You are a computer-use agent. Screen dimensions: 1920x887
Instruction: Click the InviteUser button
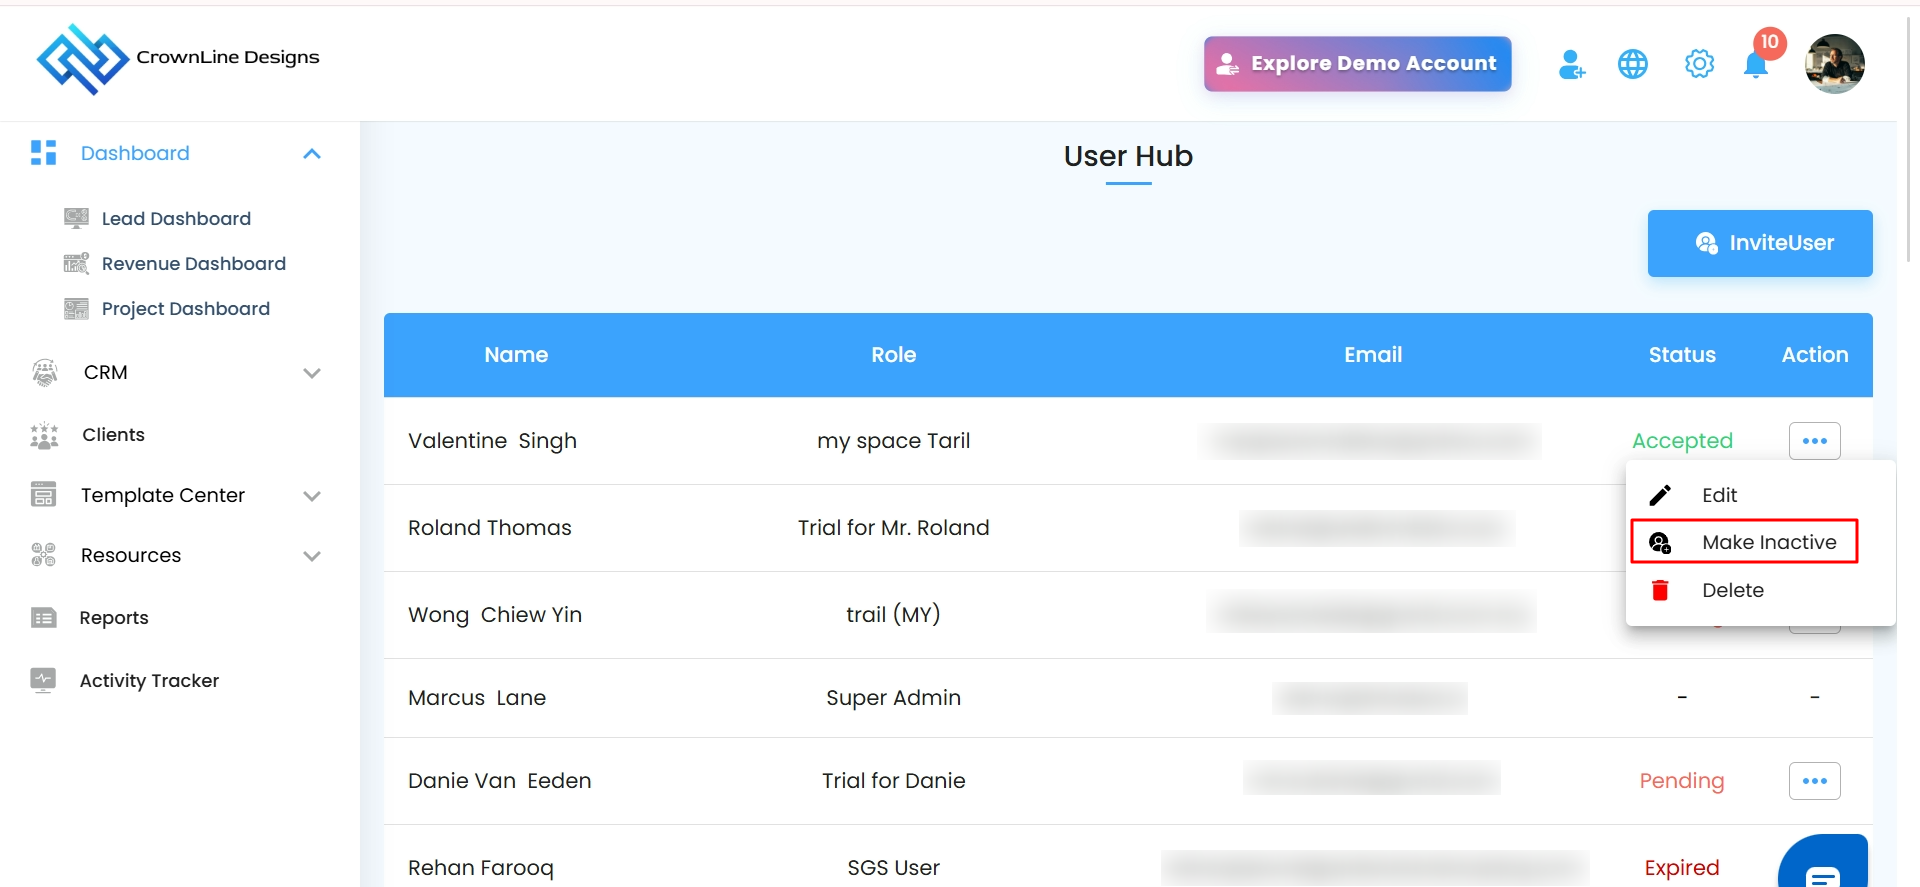(1760, 243)
